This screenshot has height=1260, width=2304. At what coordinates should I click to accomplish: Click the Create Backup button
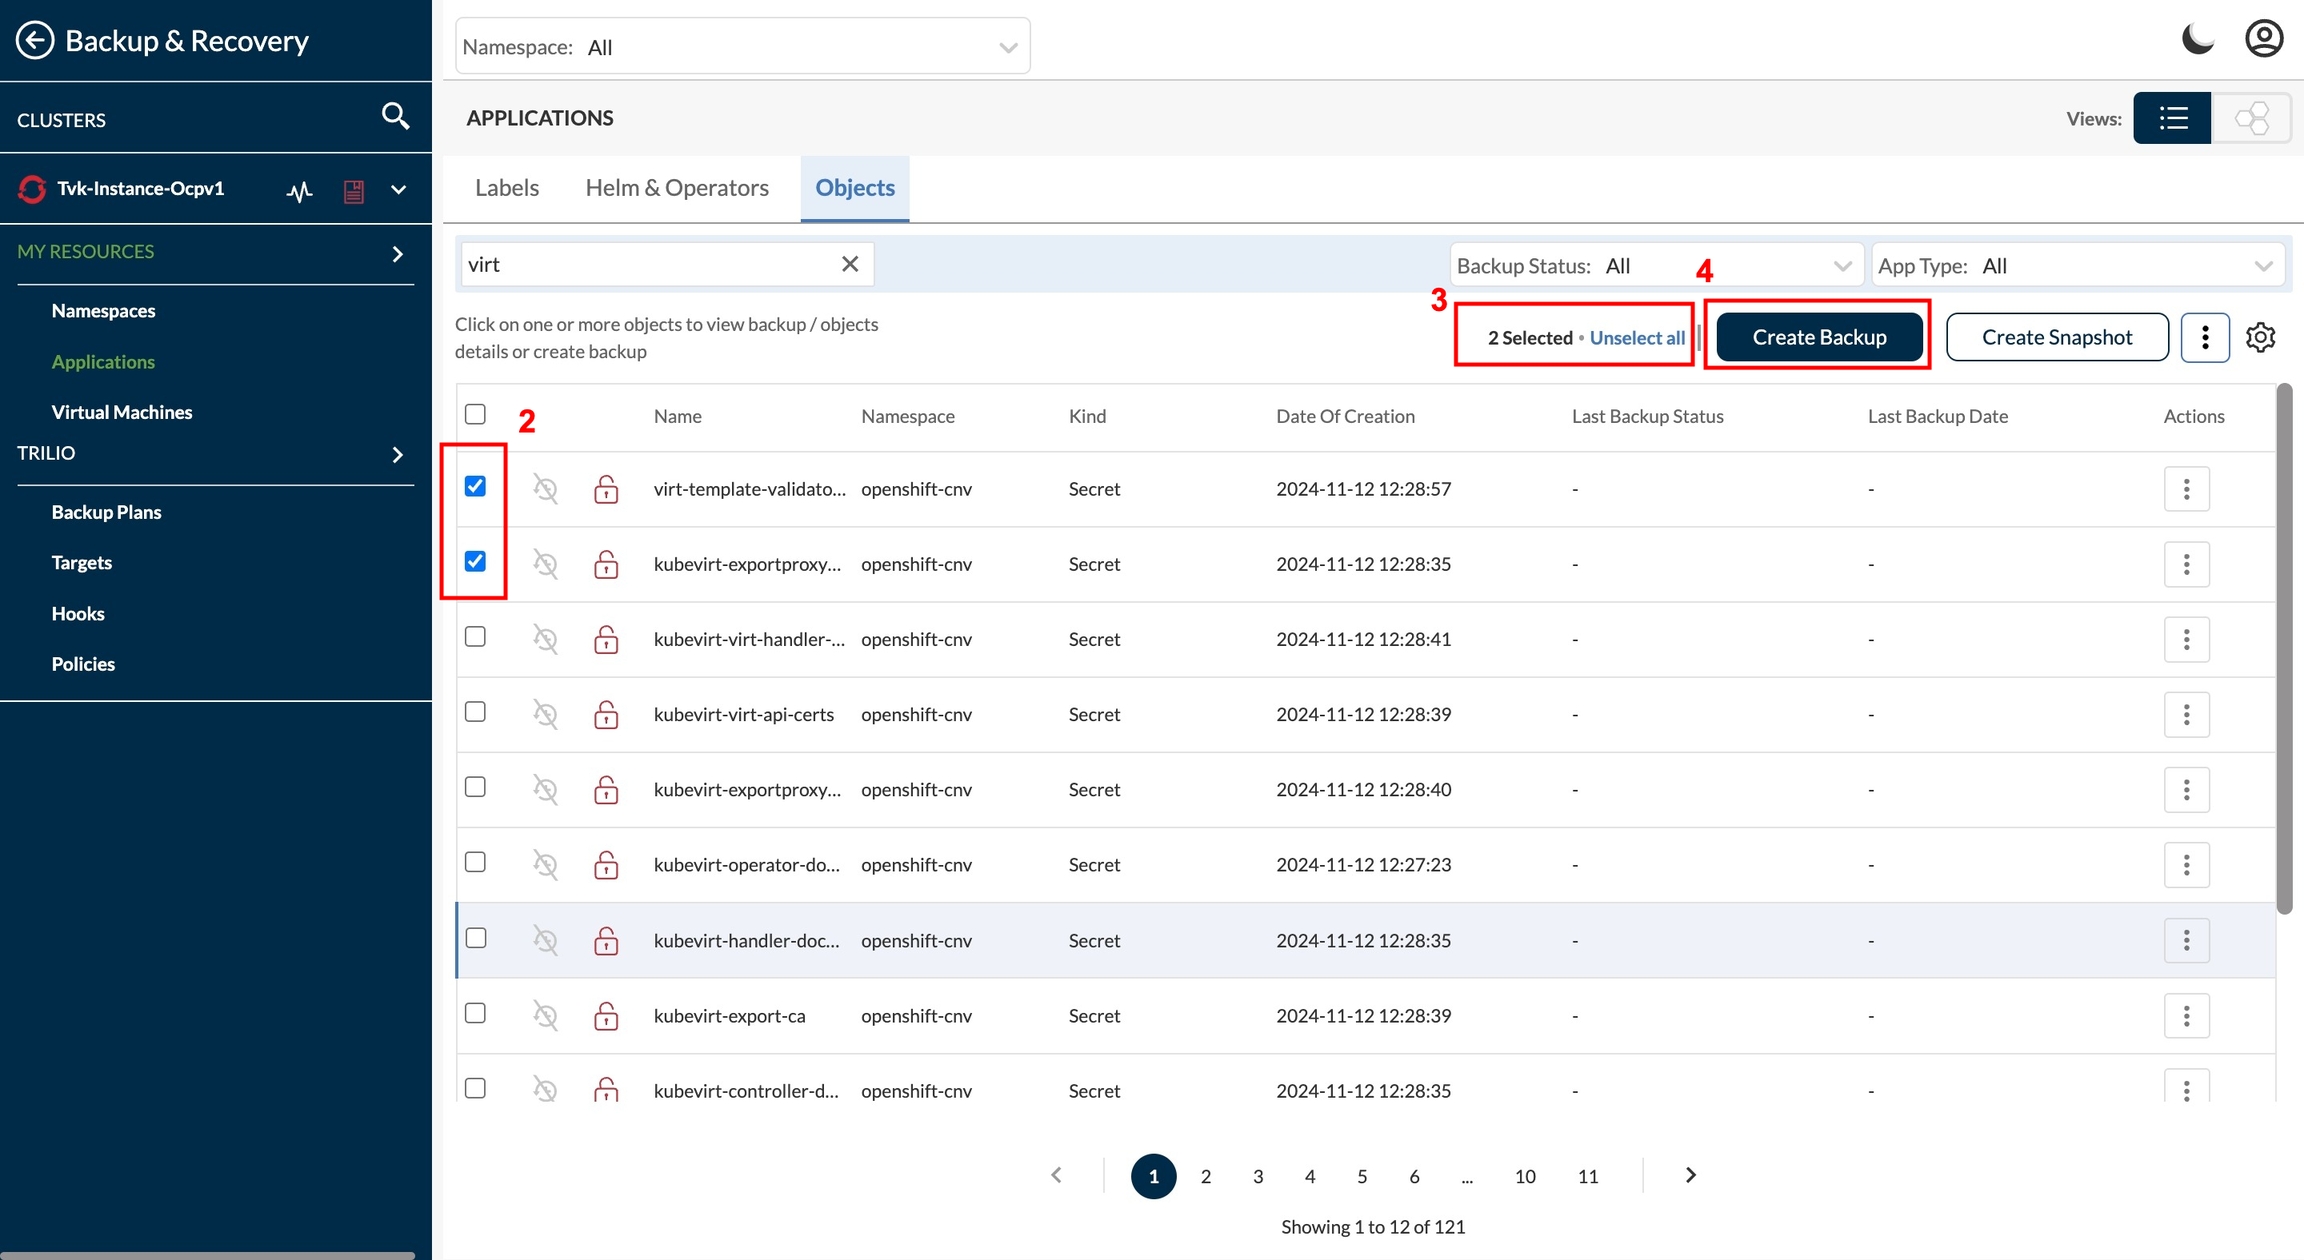pyautogui.click(x=1818, y=337)
